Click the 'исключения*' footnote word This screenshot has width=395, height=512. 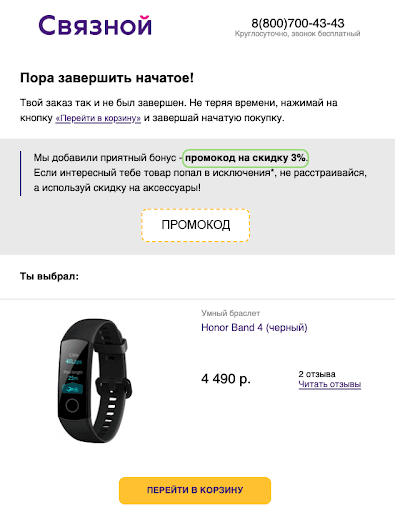(243, 173)
